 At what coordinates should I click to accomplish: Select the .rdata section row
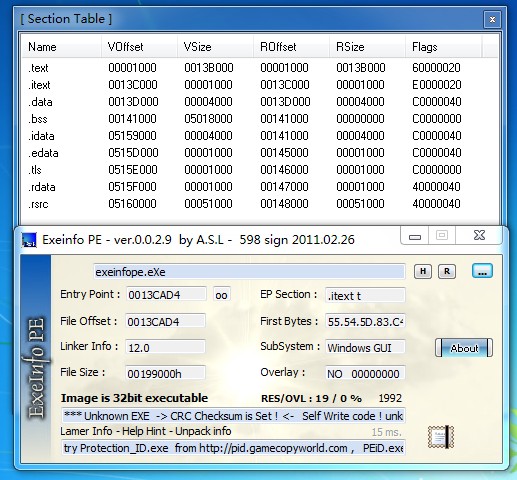pos(260,187)
